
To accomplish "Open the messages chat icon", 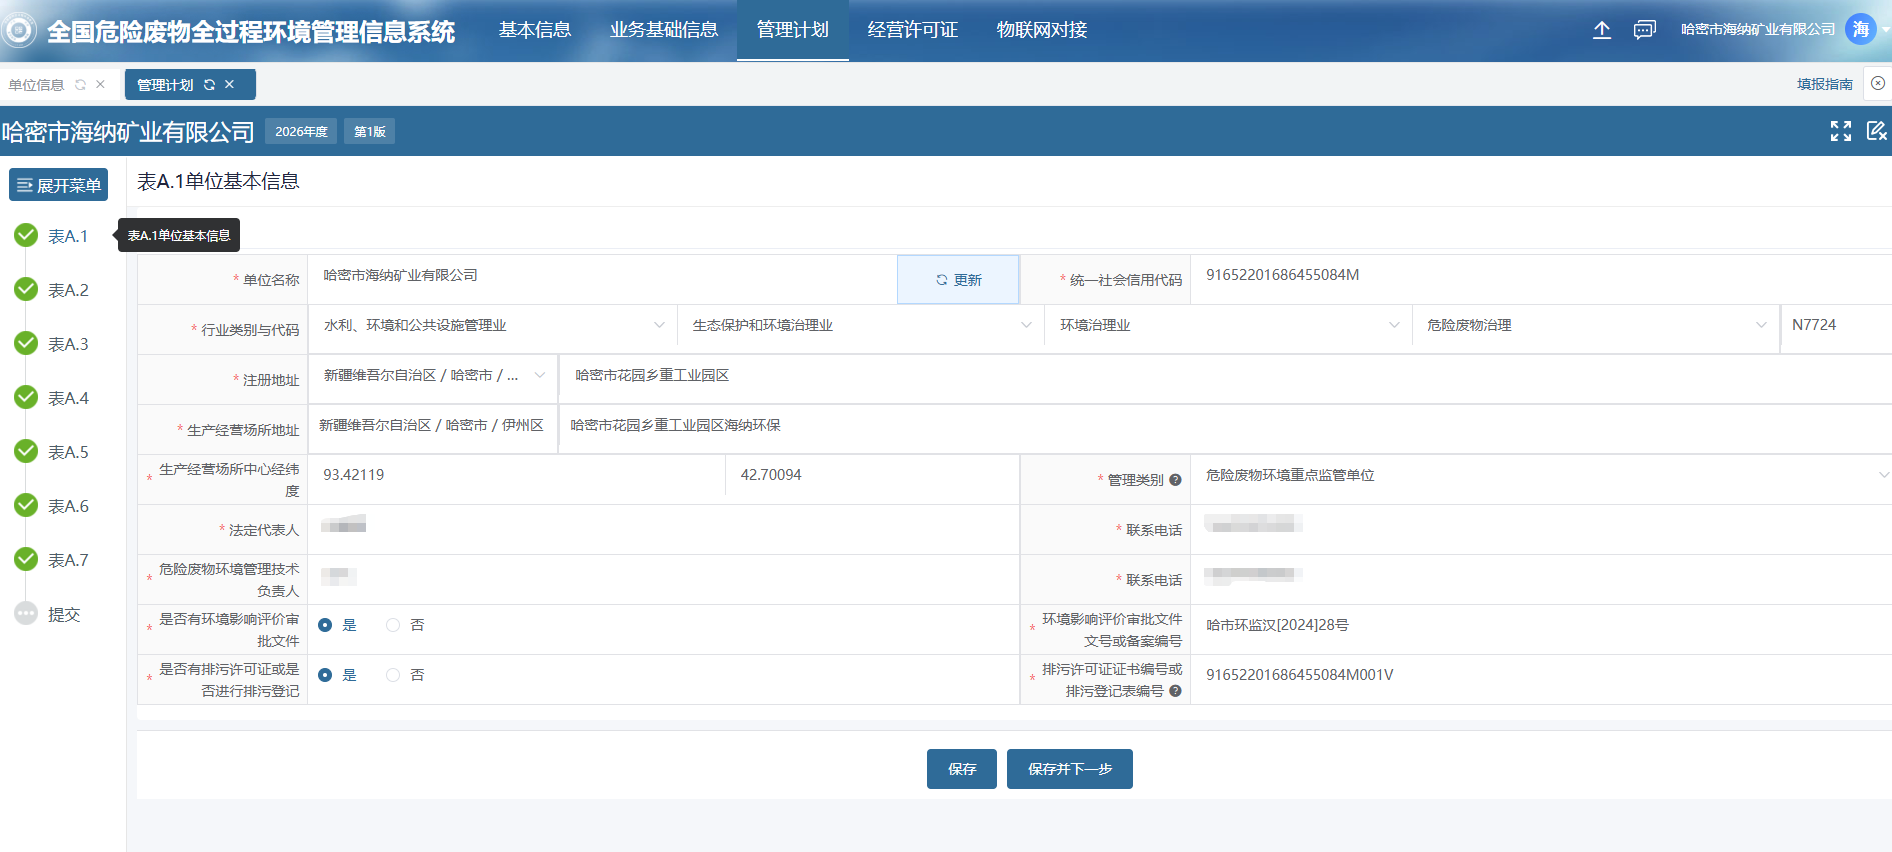I will tap(1644, 30).
